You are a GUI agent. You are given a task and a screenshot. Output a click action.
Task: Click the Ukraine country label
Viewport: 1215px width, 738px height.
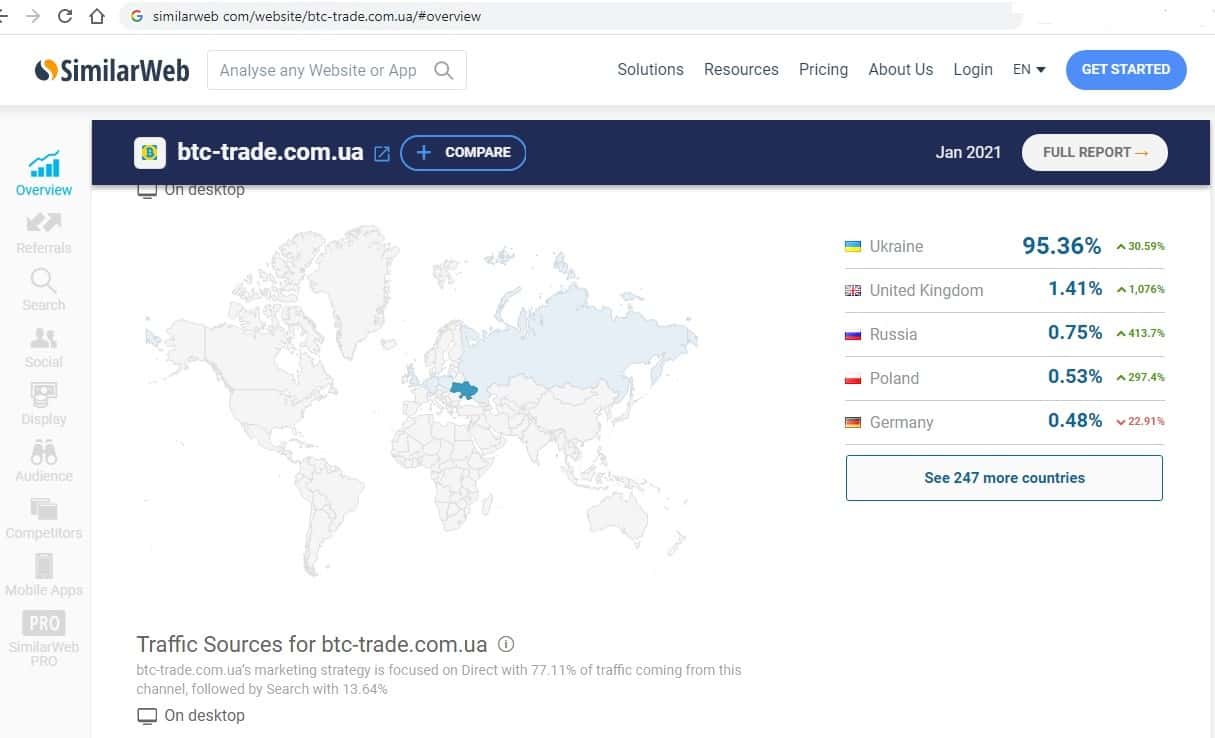pyautogui.click(x=896, y=246)
